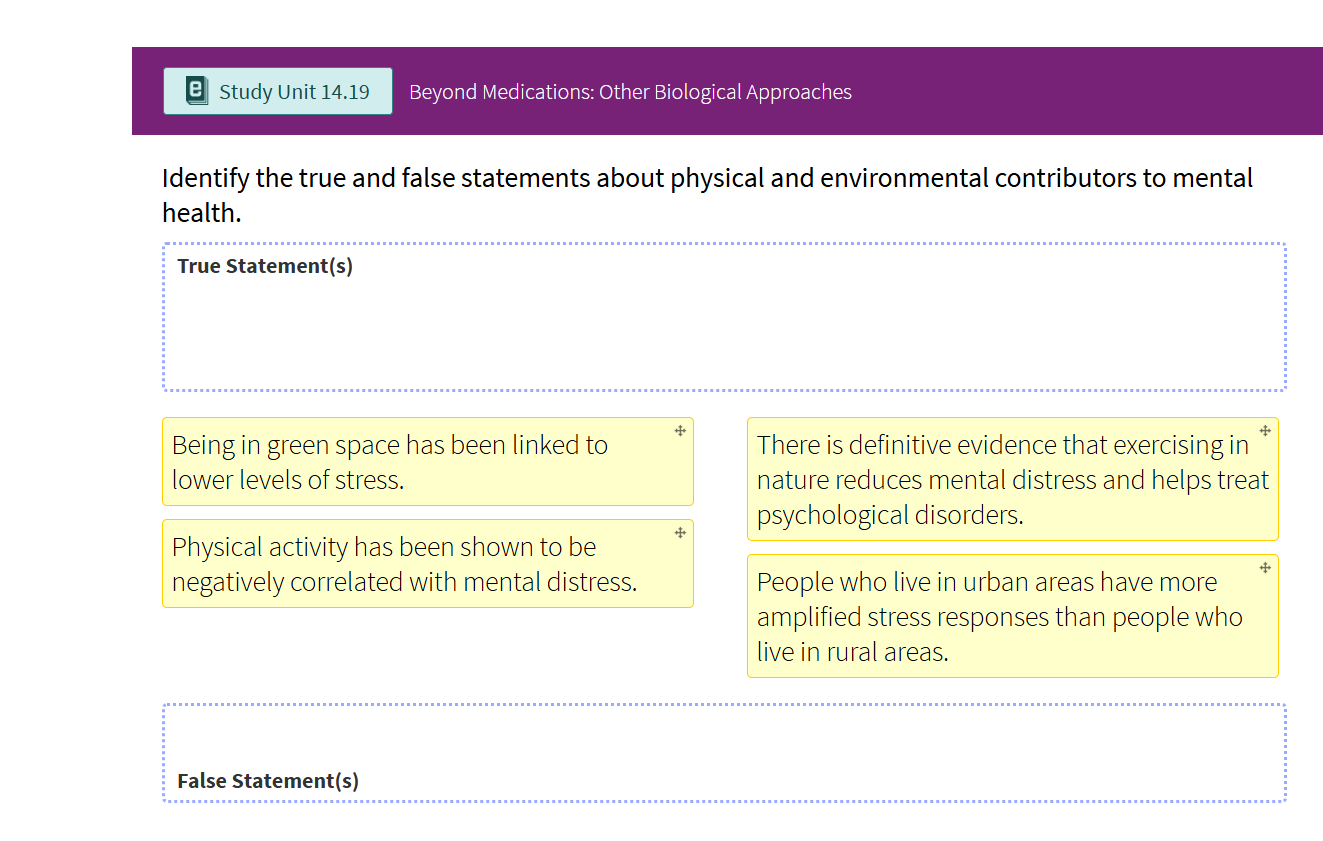Image resolution: width=1323 pixels, height=841 pixels.
Task: Grab the move handle on urban areas card
Action: pos(1265,568)
